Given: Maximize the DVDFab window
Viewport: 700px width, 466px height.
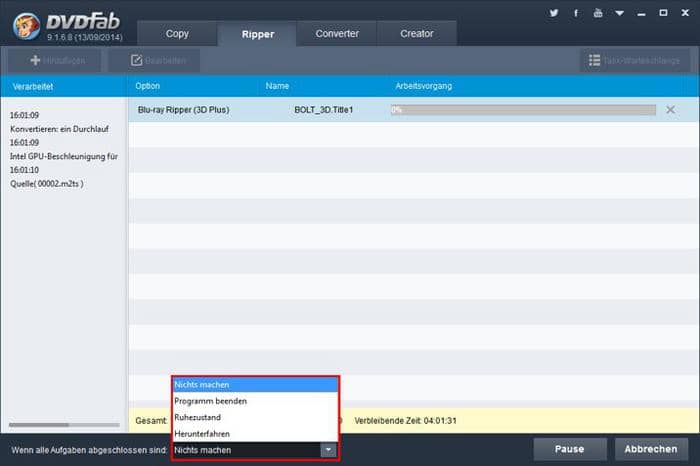Looking at the screenshot, I should pyautogui.click(x=663, y=13).
